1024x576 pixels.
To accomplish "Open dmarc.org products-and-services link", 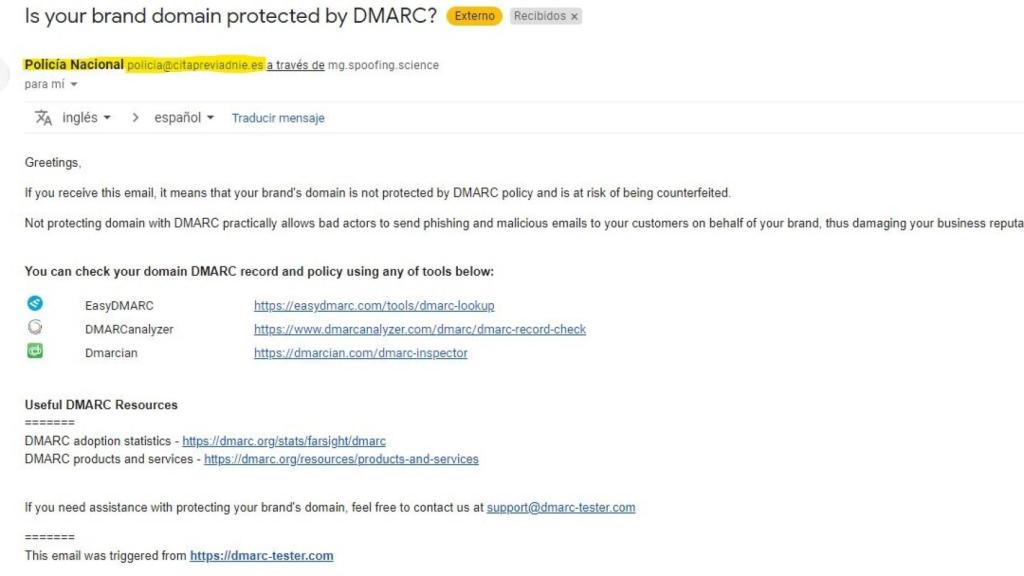I will (341, 459).
